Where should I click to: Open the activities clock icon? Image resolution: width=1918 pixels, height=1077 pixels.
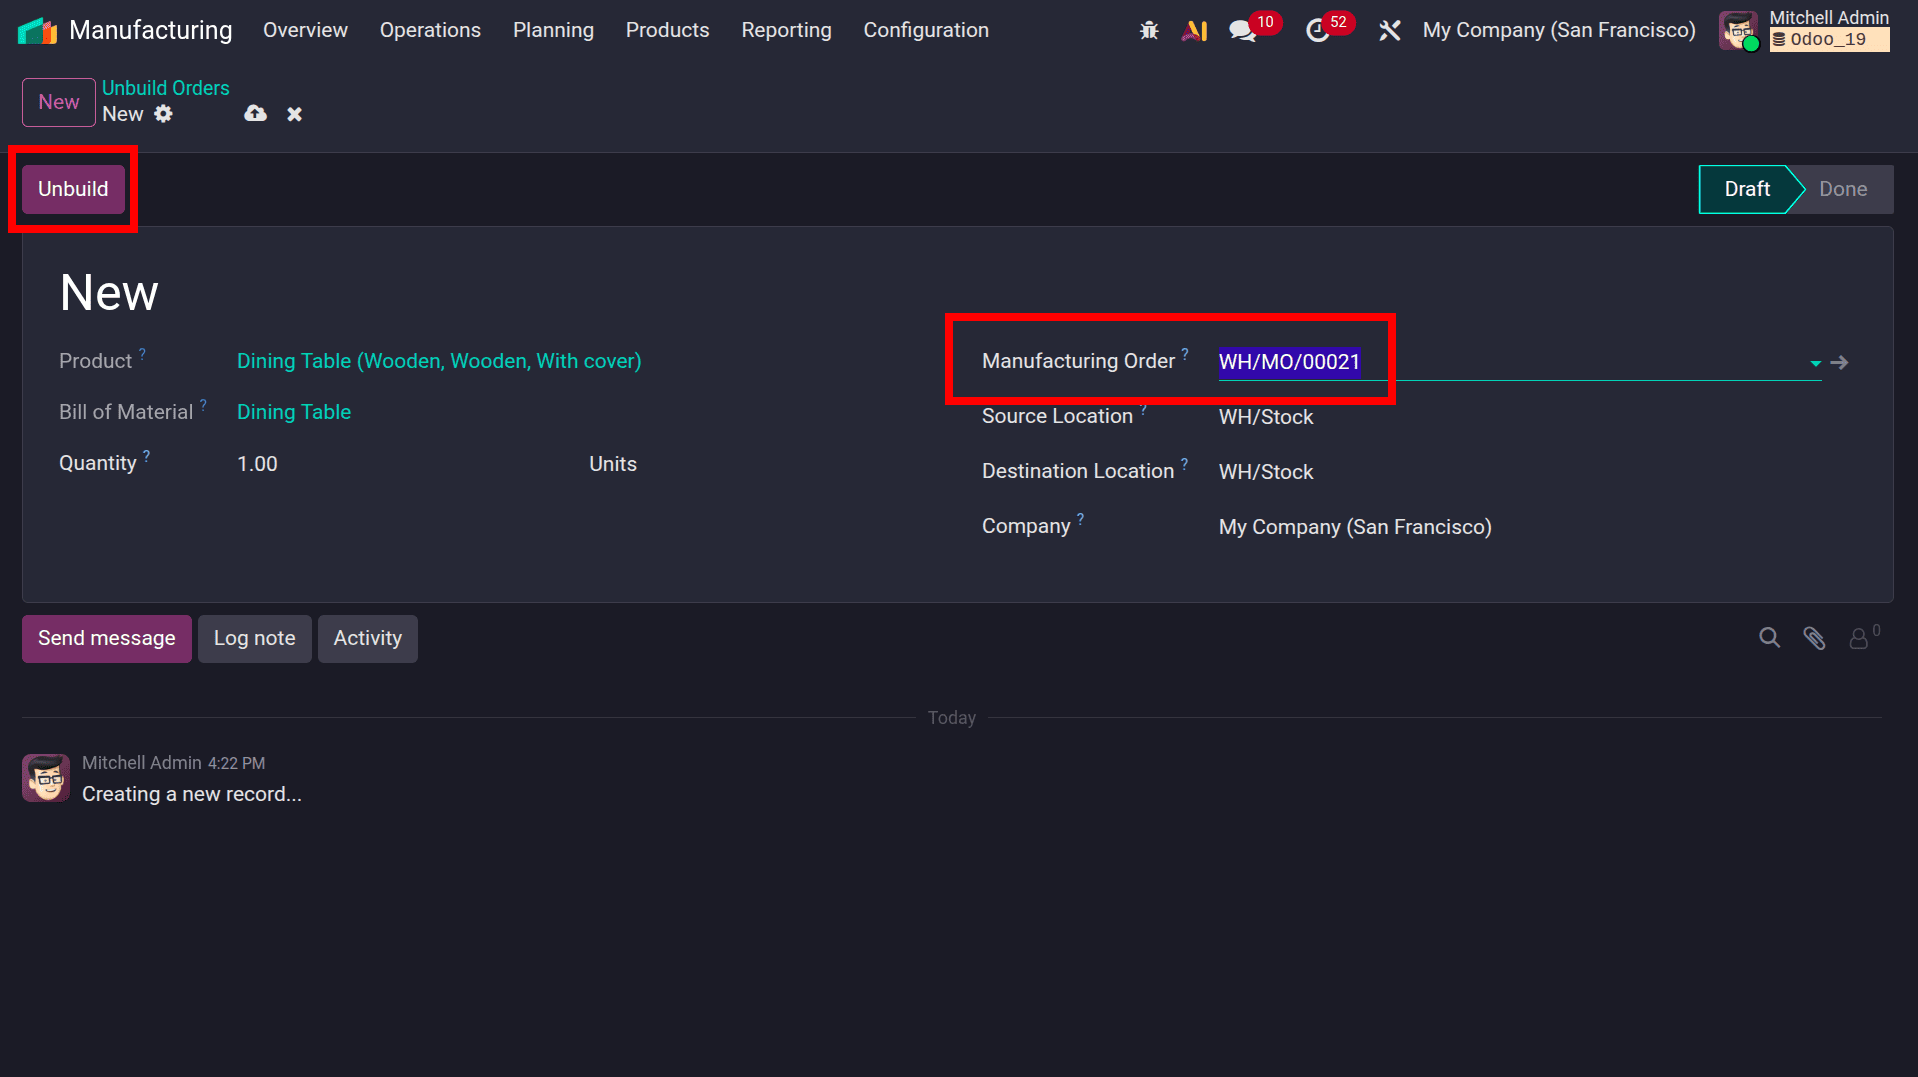[1317, 30]
